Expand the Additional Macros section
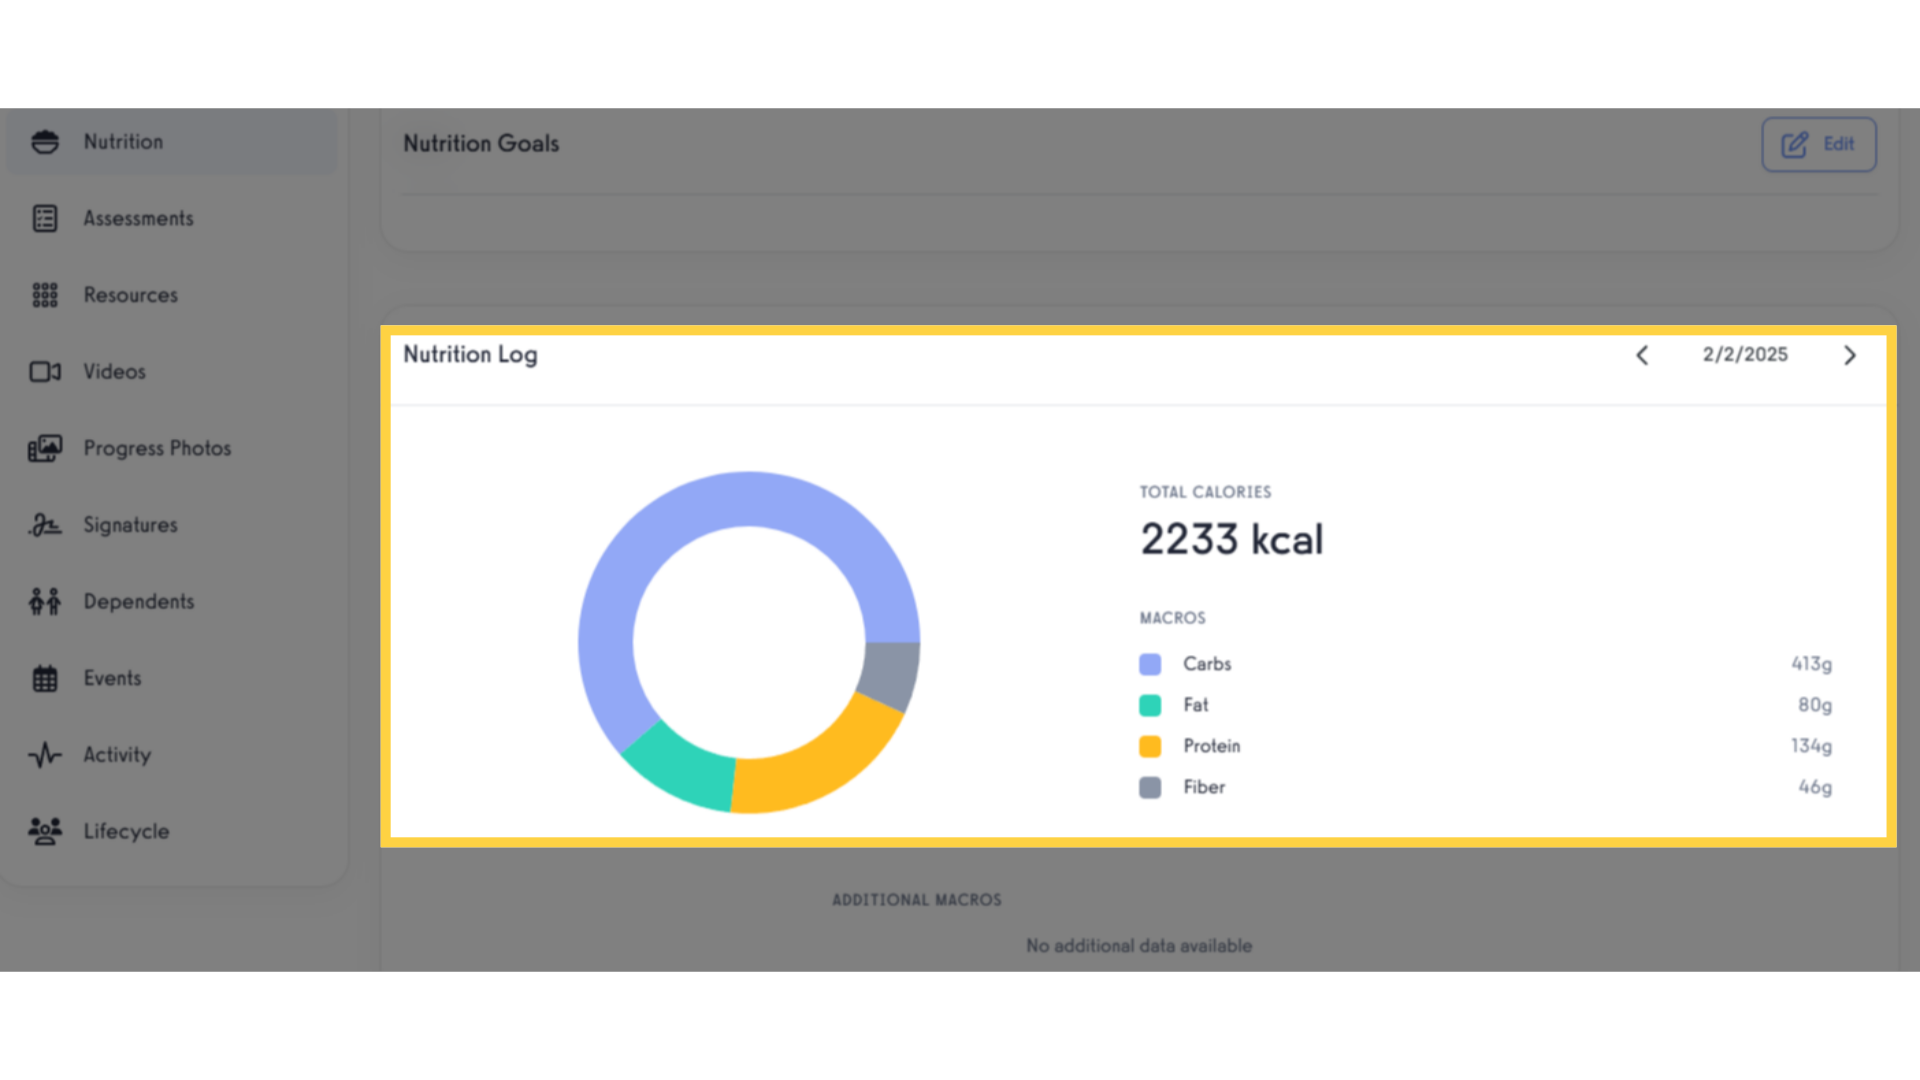 tap(915, 898)
